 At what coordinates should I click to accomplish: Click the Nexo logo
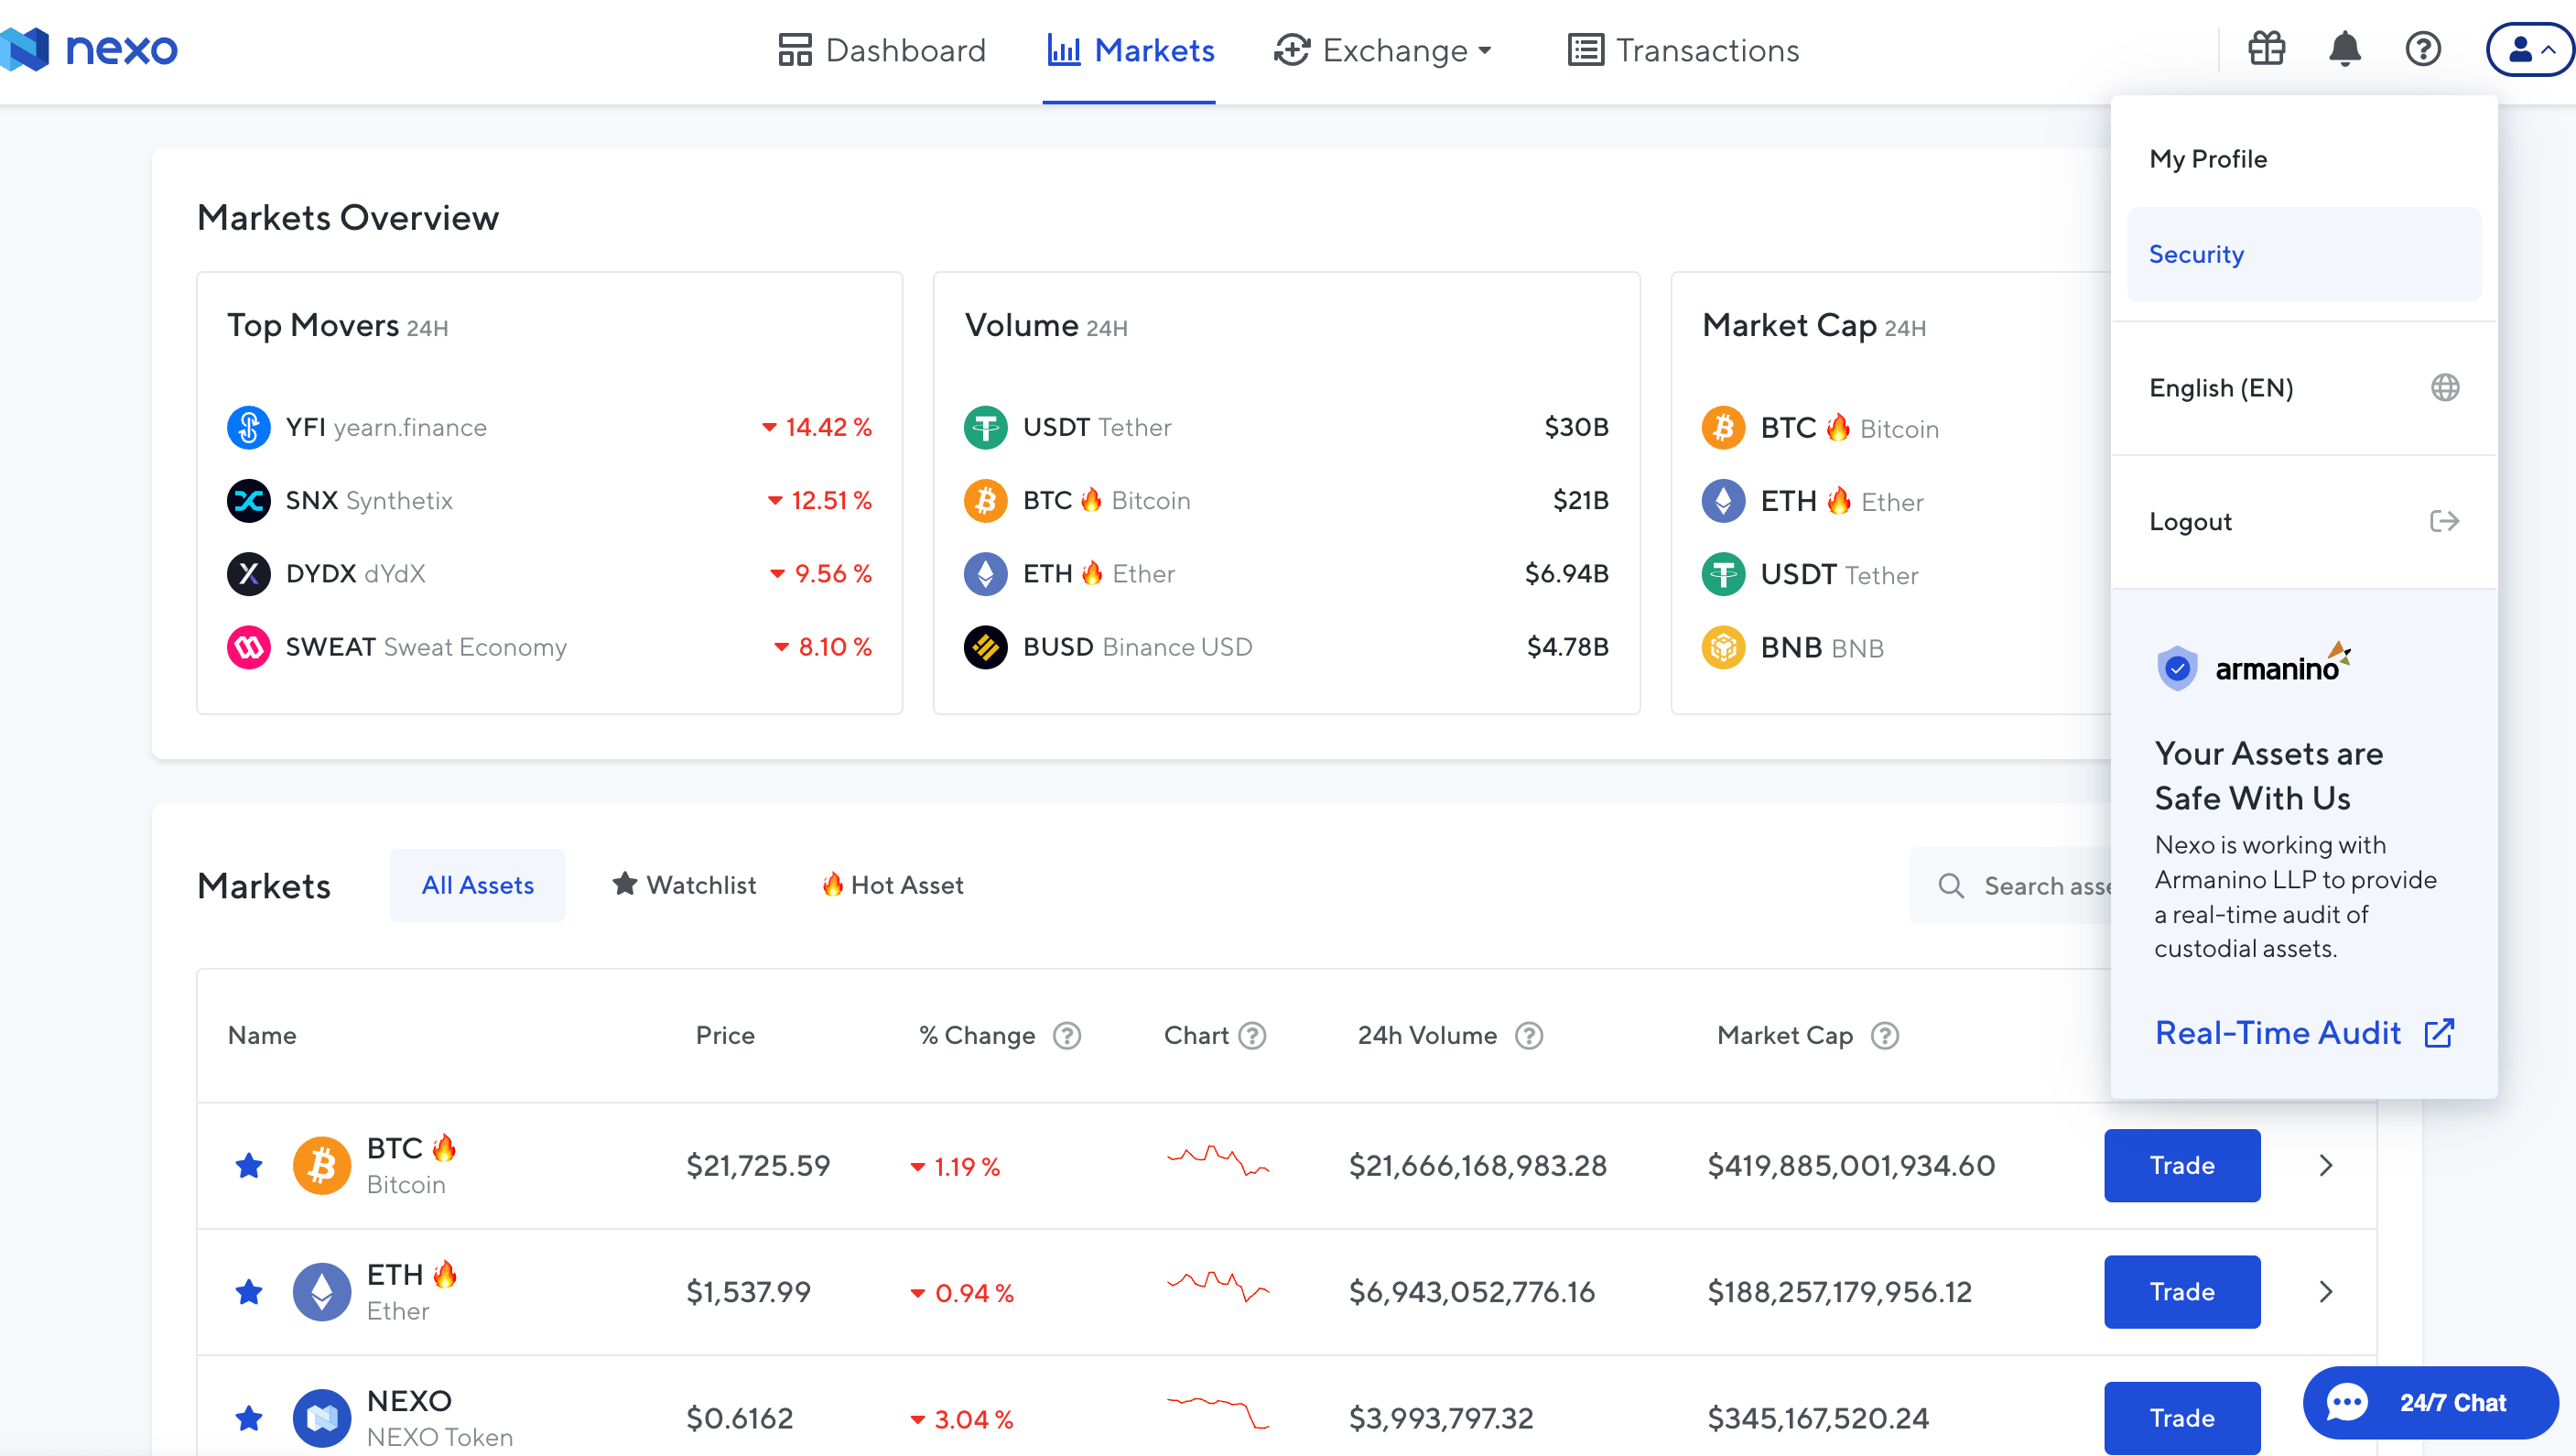coord(90,49)
